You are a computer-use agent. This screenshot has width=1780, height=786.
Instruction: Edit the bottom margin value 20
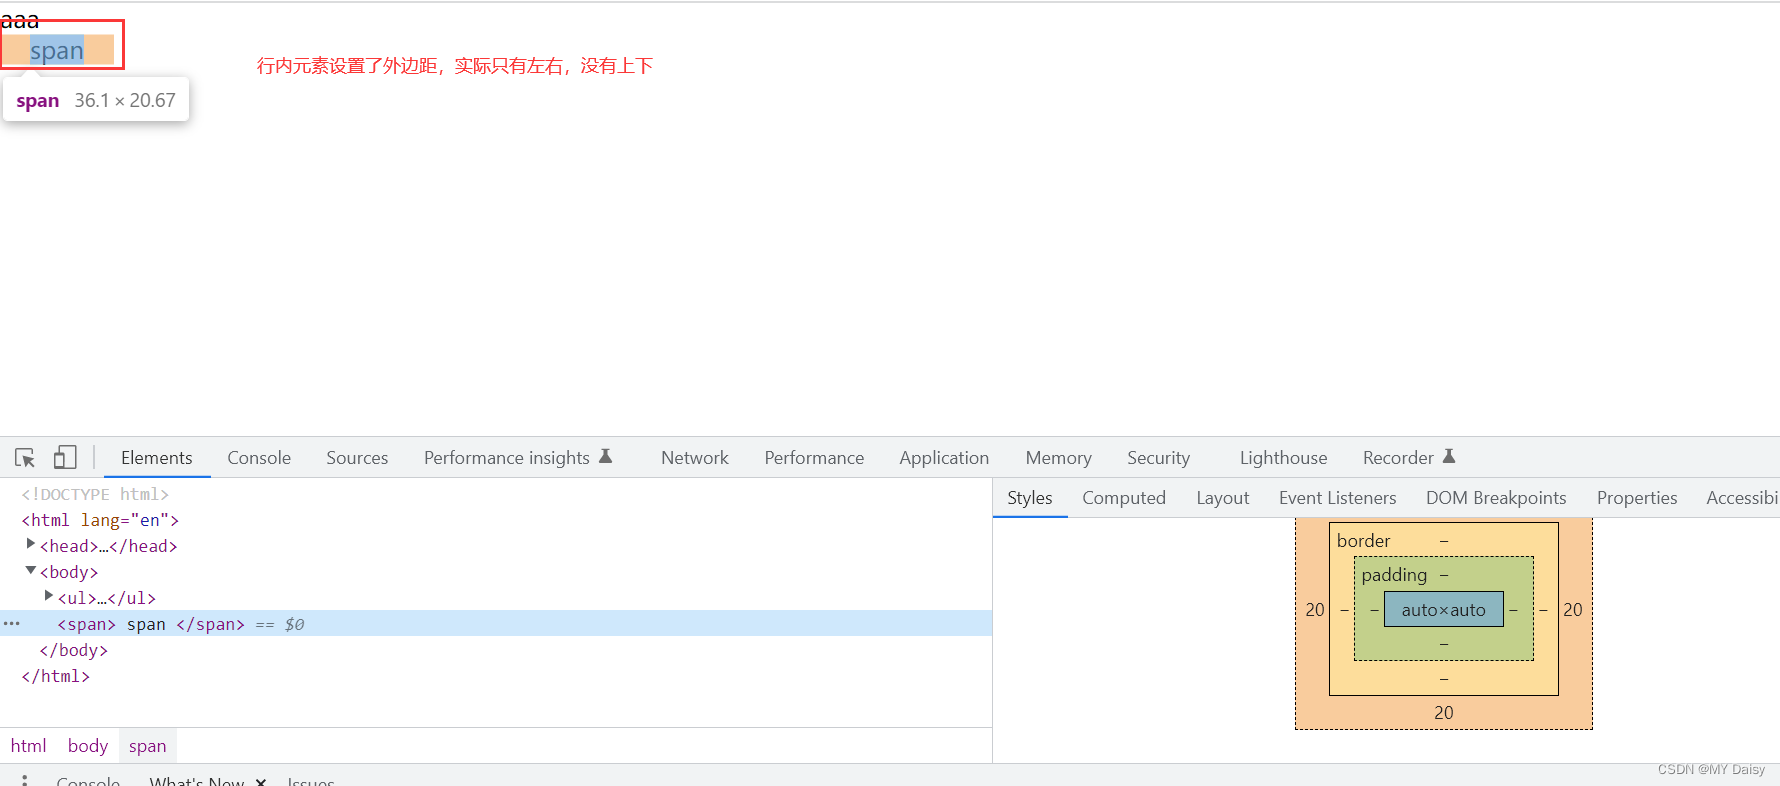[1444, 713]
